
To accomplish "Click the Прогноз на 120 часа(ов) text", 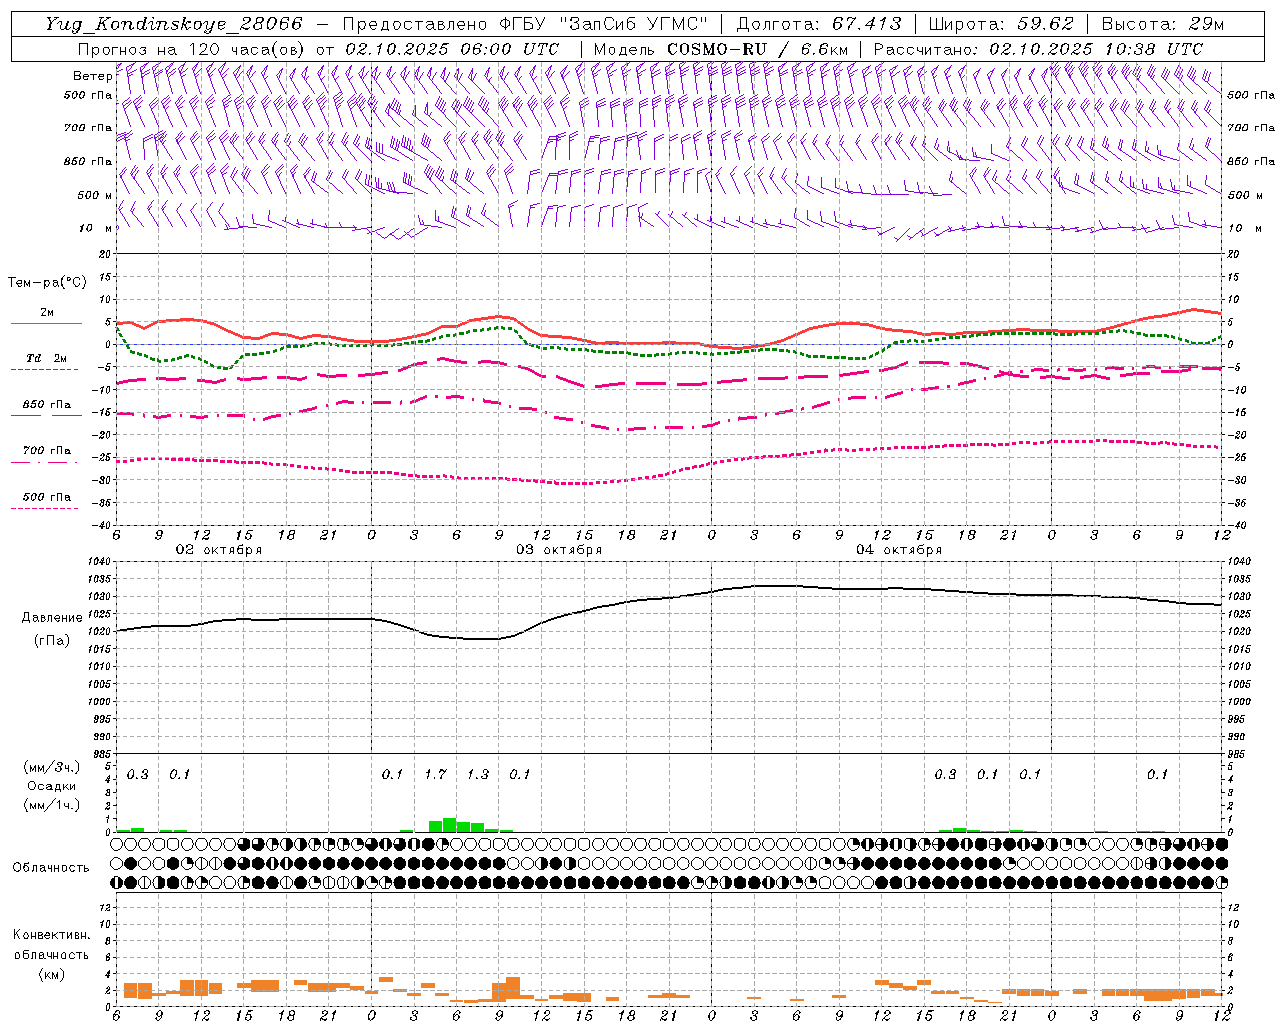I will click(192, 49).
